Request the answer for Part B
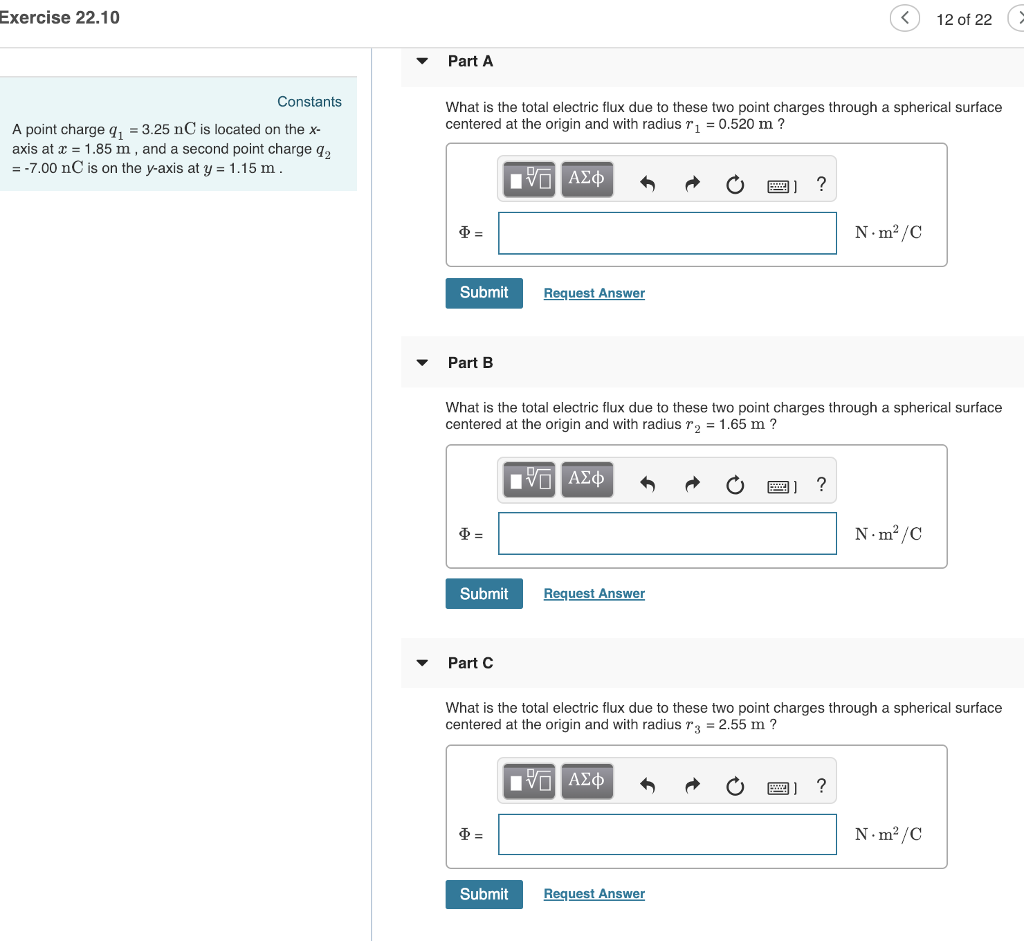Image resolution: width=1024 pixels, height=941 pixels. point(594,594)
